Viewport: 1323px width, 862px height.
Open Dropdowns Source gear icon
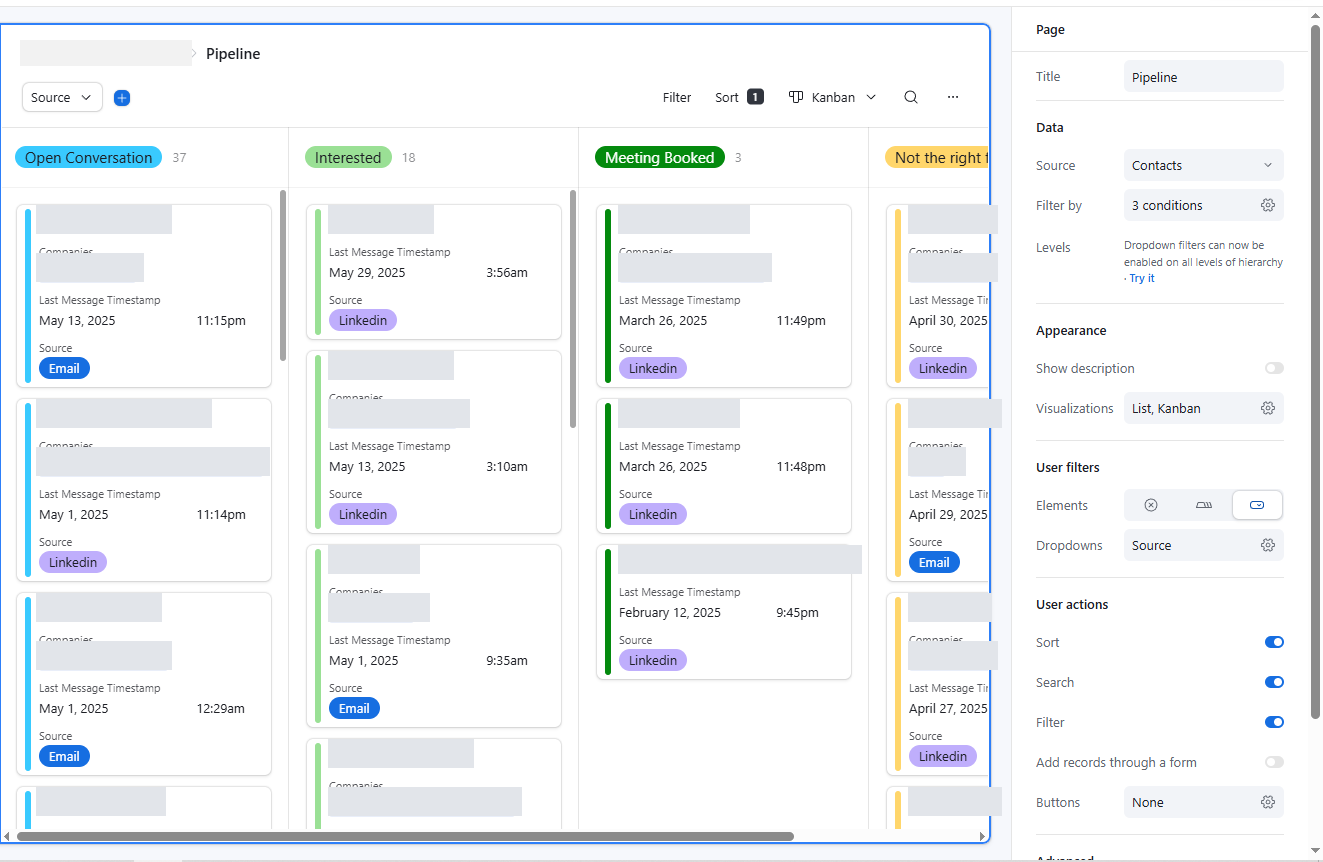pos(1268,545)
